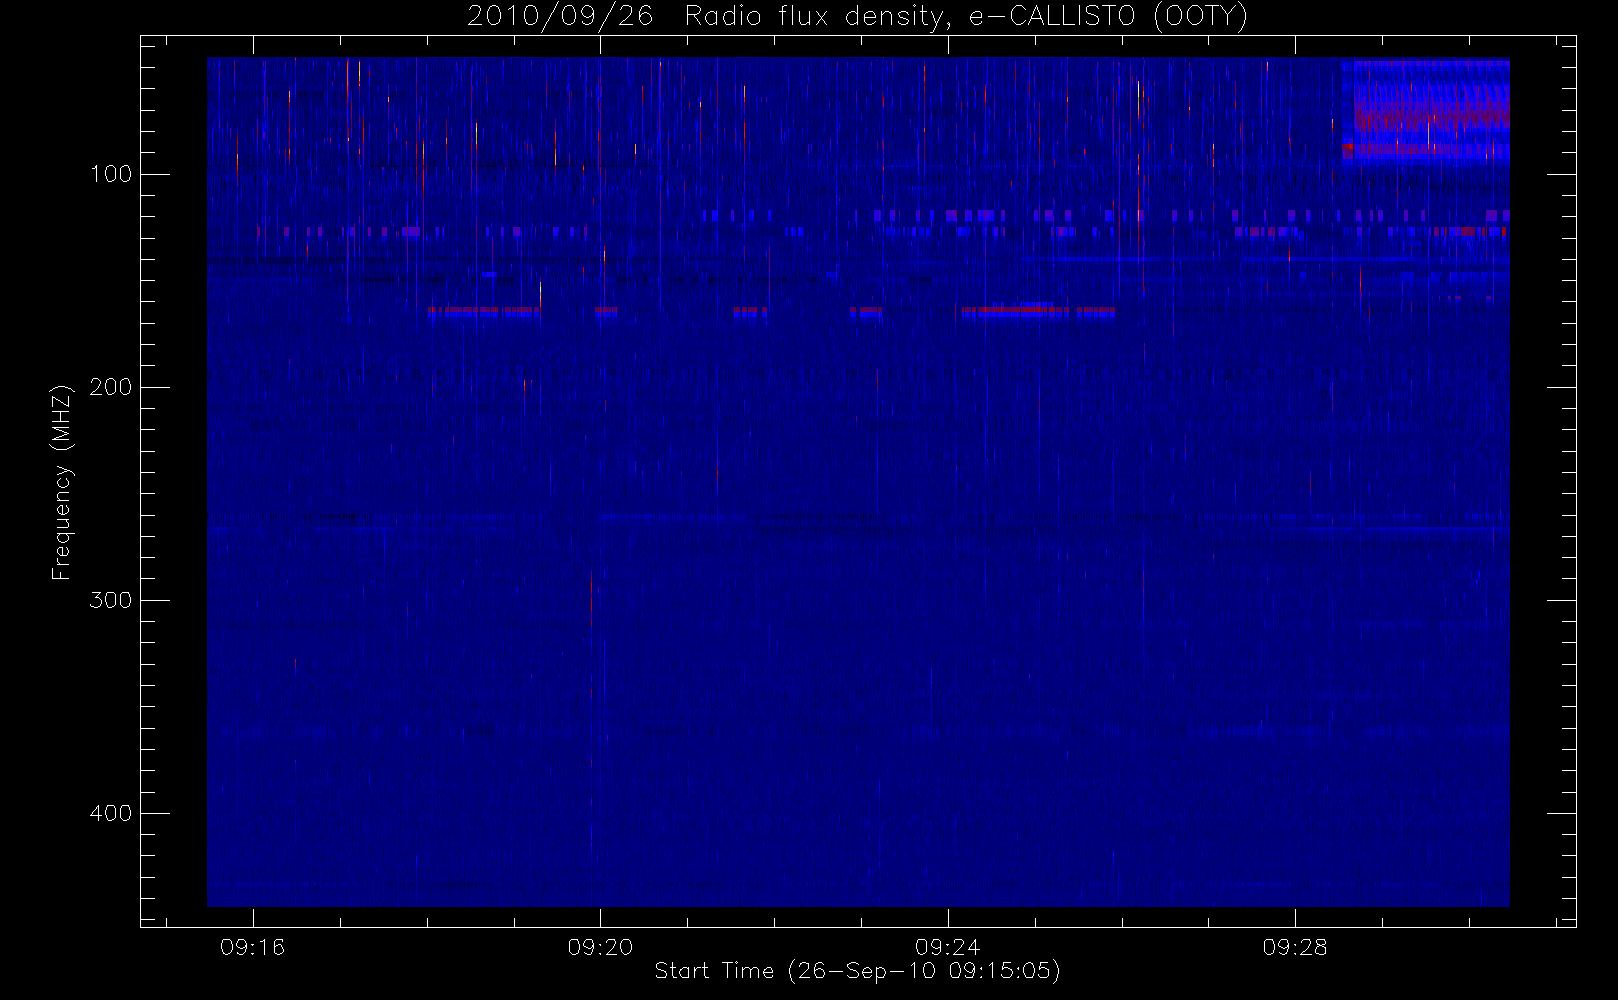Click the '300' frequency tick label

coord(110,600)
